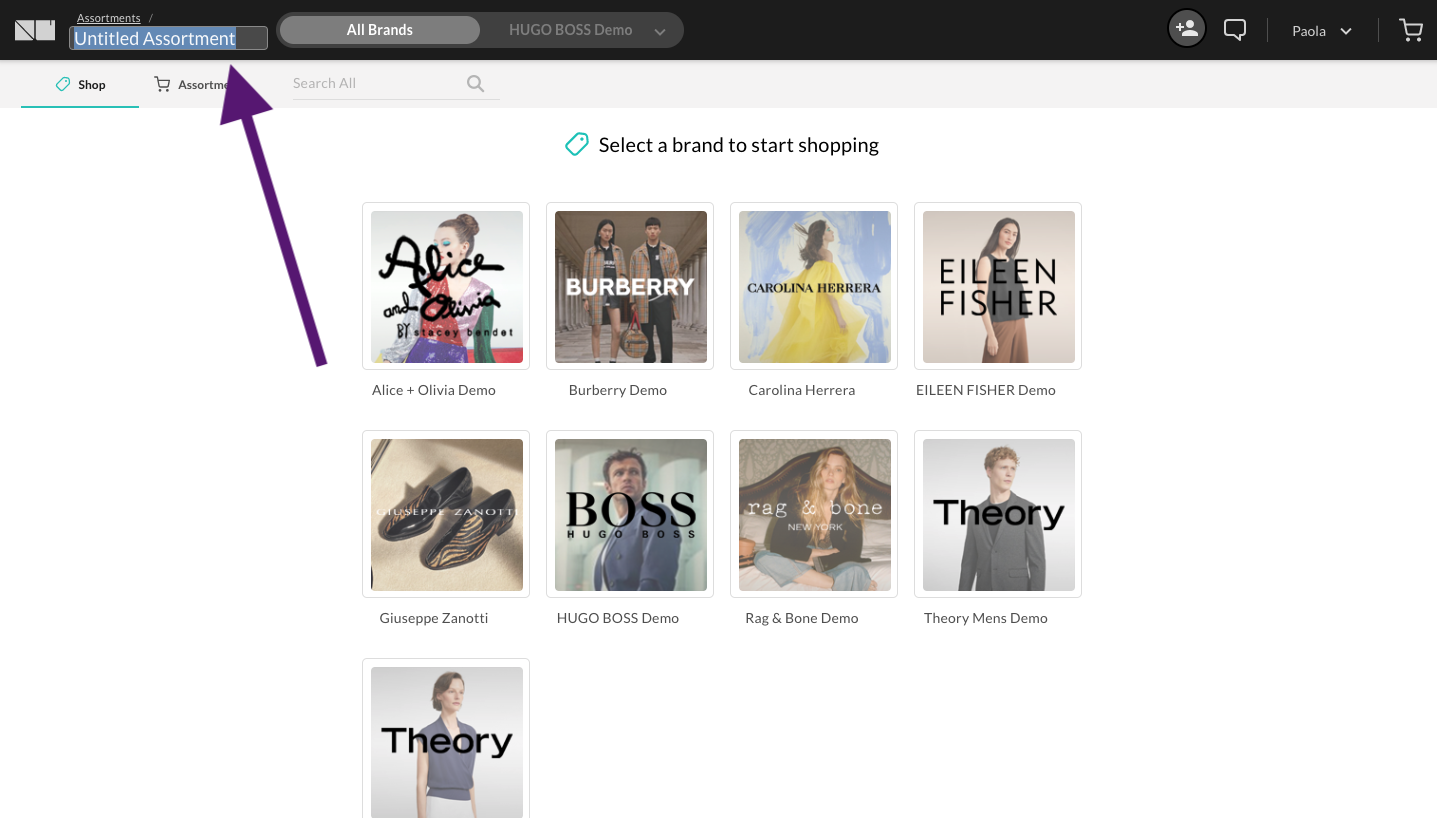Open the Carolina Herrera brand thumbnail

815,287
